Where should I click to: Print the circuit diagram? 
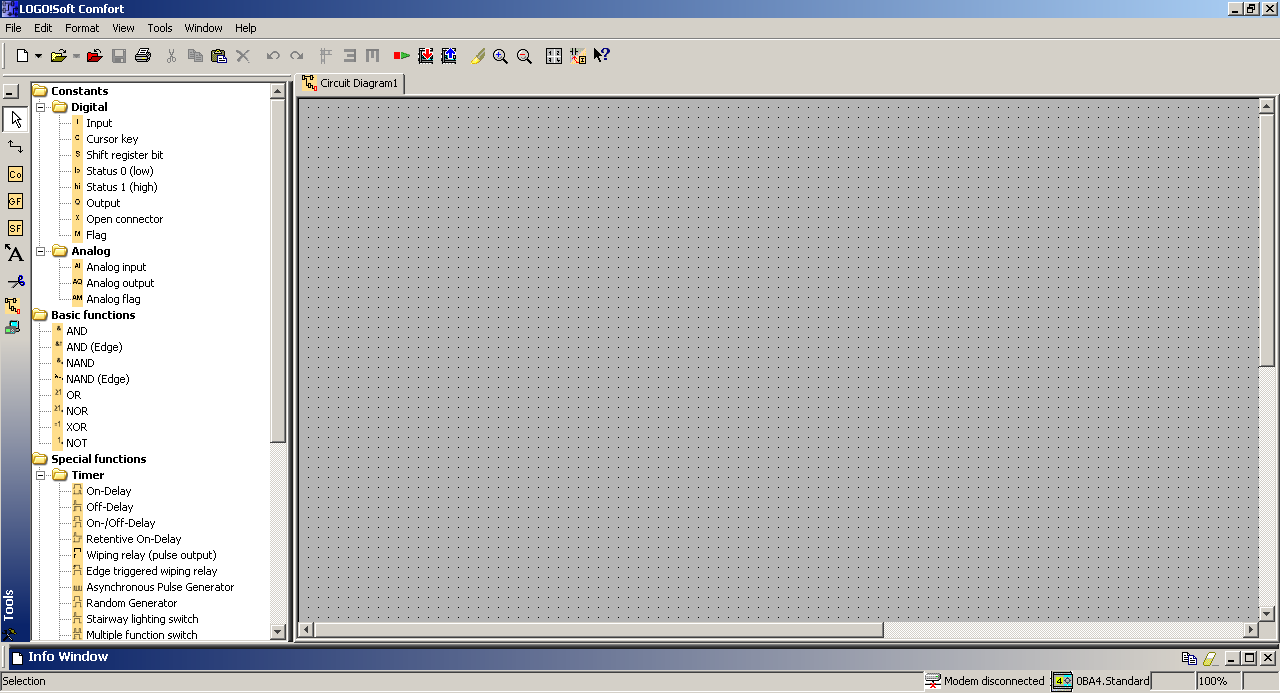click(x=143, y=56)
